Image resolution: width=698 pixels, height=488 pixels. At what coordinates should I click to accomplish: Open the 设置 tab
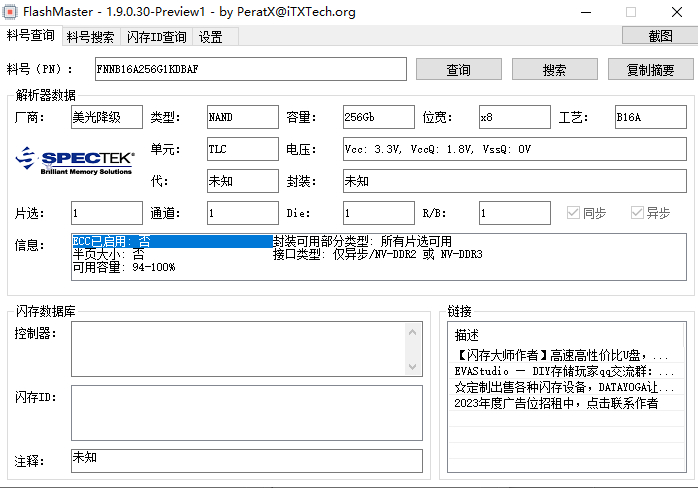click(x=210, y=37)
